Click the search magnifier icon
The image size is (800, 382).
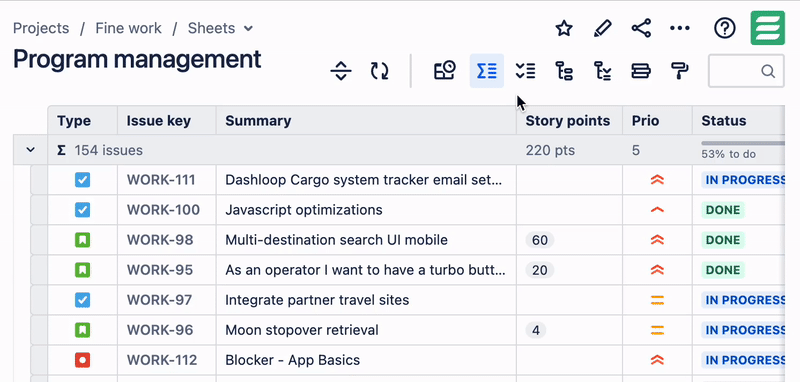[768, 71]
